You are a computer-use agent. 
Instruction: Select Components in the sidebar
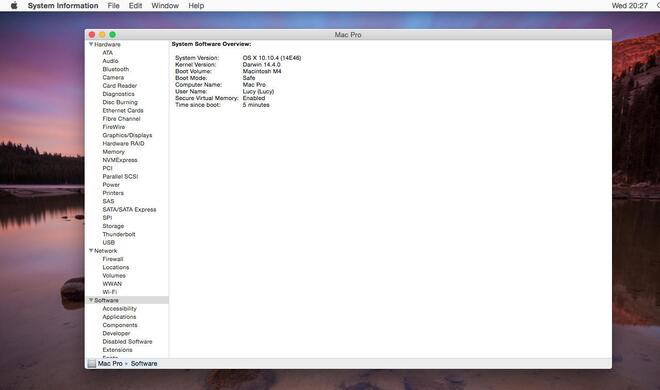(120, 325)
